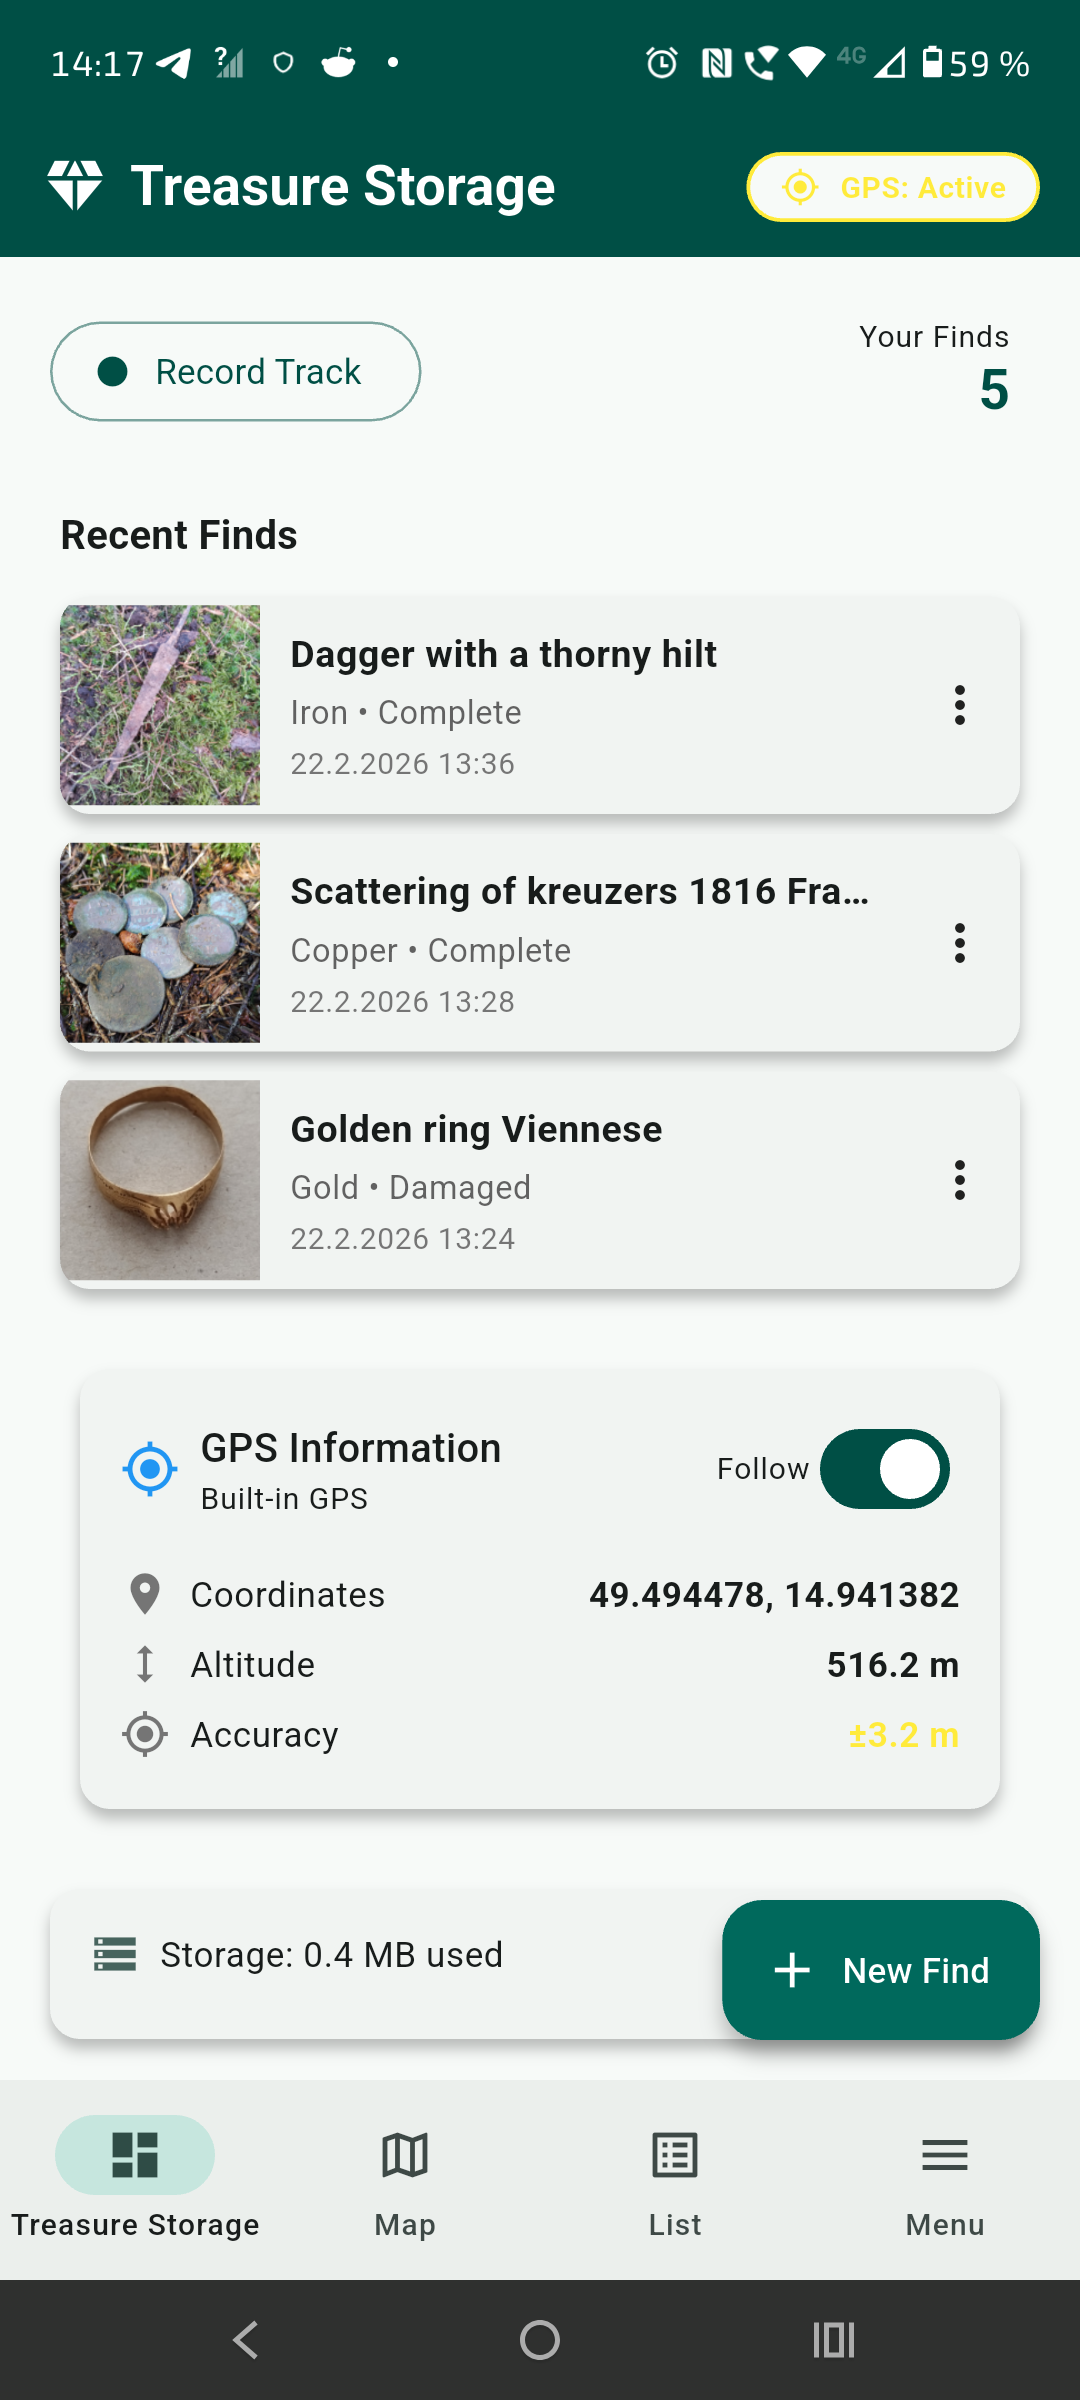Open options menu for Golden ring Viennese
The height and width of the screenshot is (2400, 1080).
[960, 1180]
